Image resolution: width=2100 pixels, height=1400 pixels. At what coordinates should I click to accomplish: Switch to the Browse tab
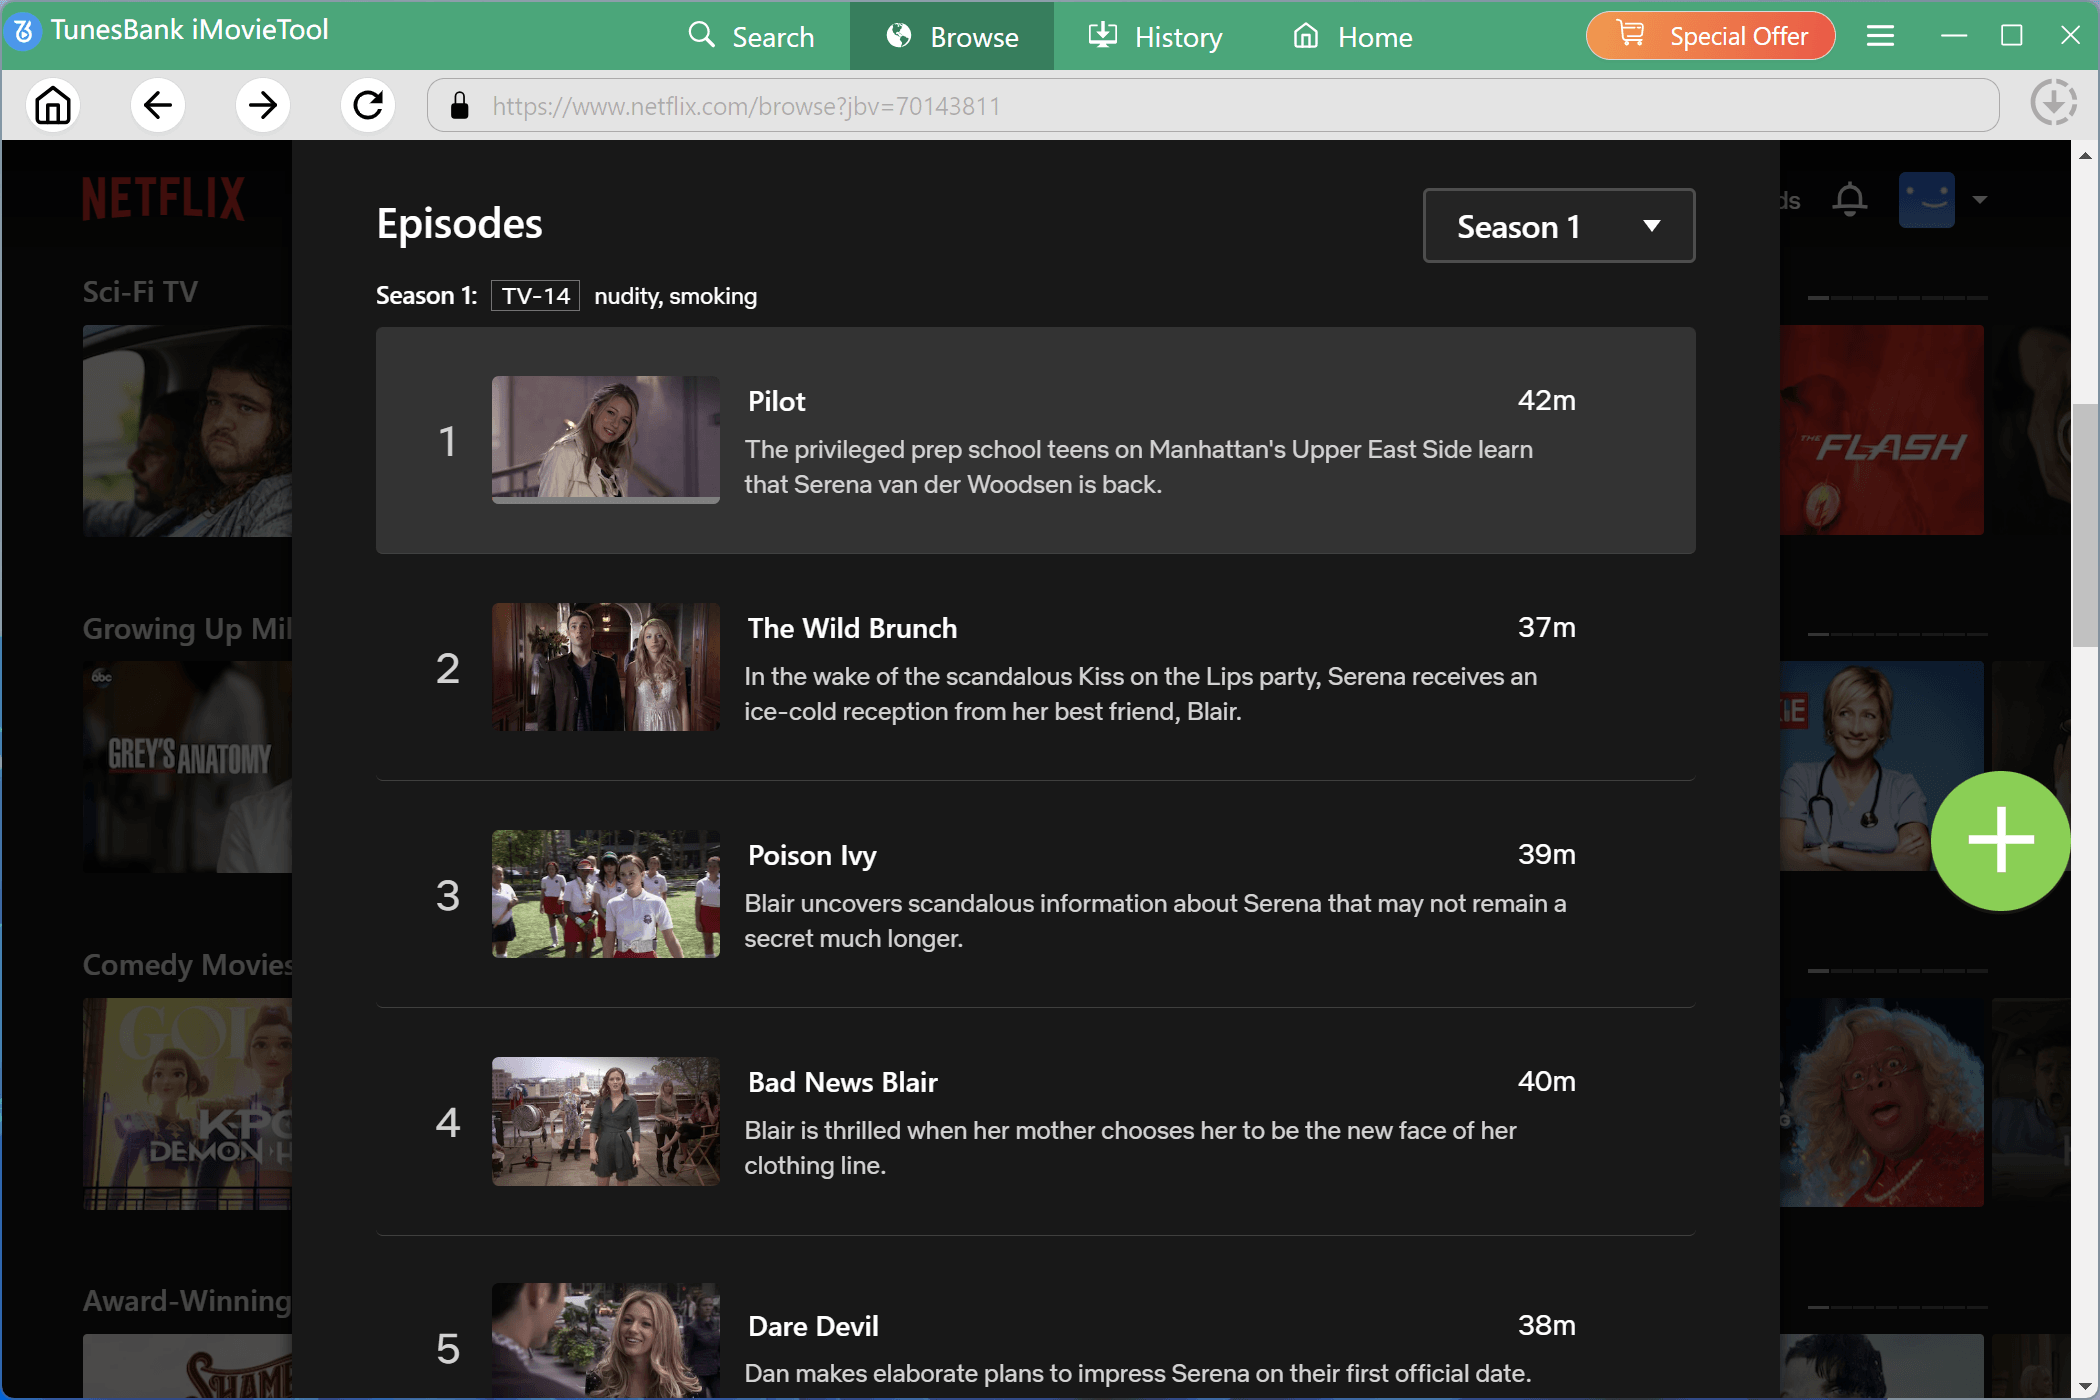(952, 37)
